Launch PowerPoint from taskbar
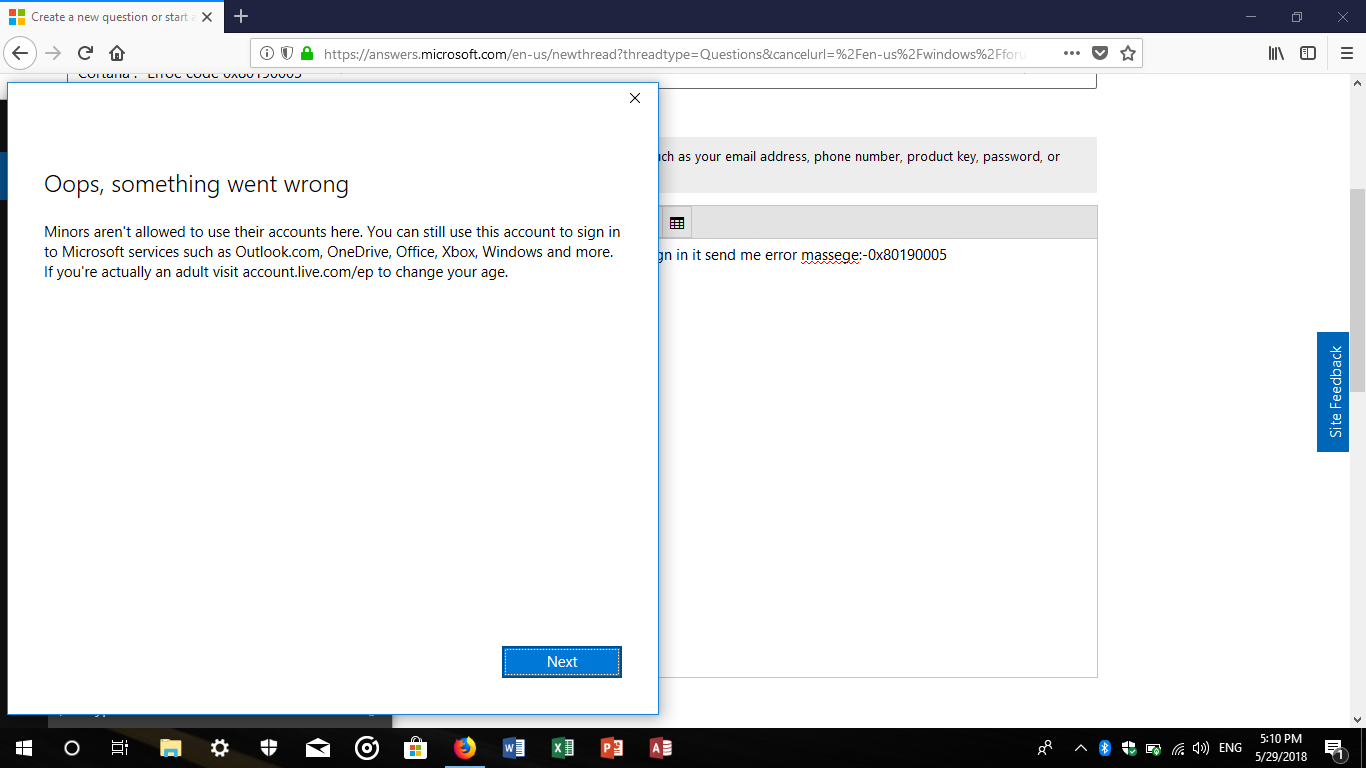This screenshot has width=1366, height=768. tap(612, 748)
